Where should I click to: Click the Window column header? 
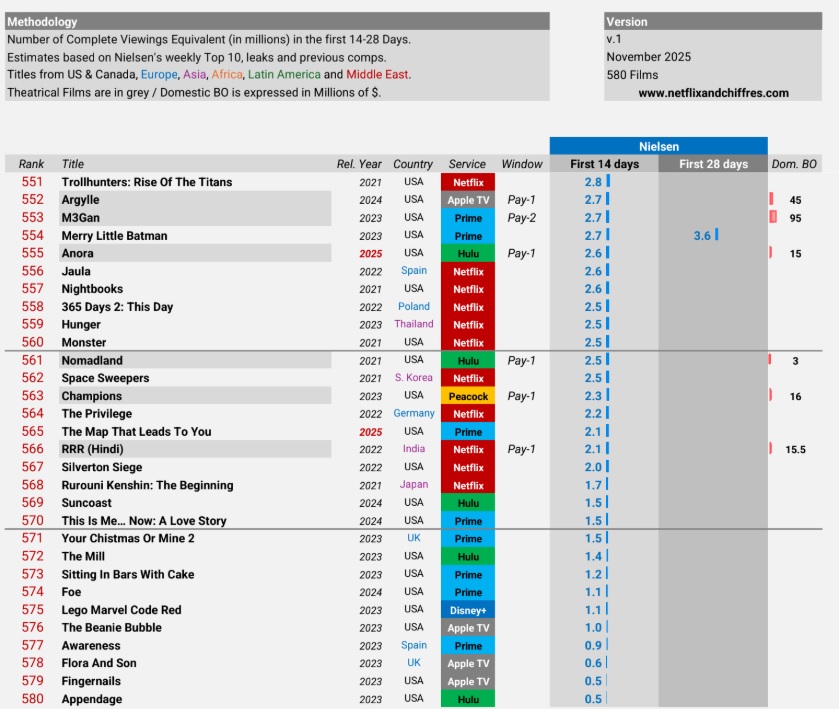tap(522, 164)
